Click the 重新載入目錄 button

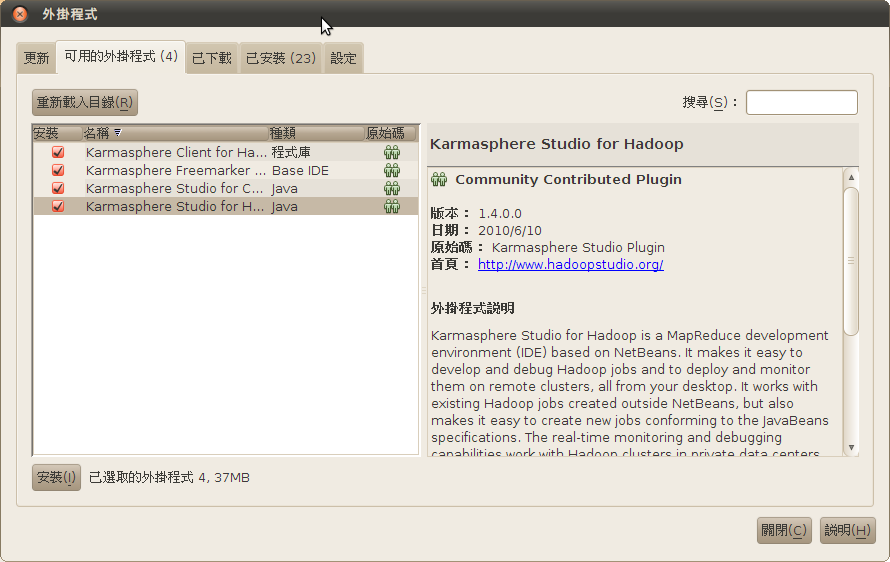coord(85,102)
